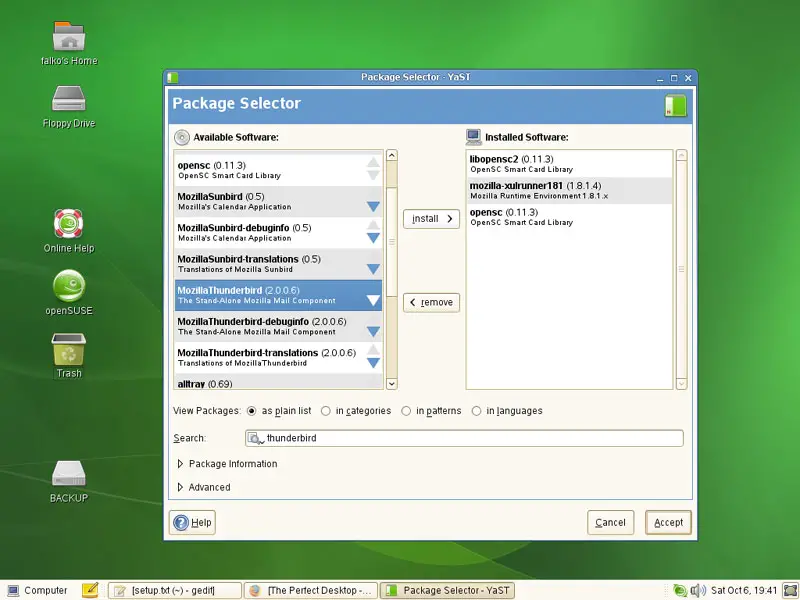Viewport: 800px width, 600px height.
Task: Open the yellow notes icon on the panel
Action: click(90, 590)
